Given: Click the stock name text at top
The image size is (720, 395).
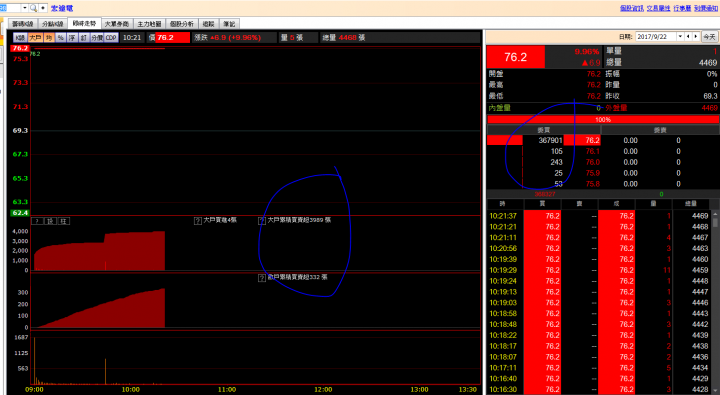Looking at the screenshot, I should [x=62, y=8].
